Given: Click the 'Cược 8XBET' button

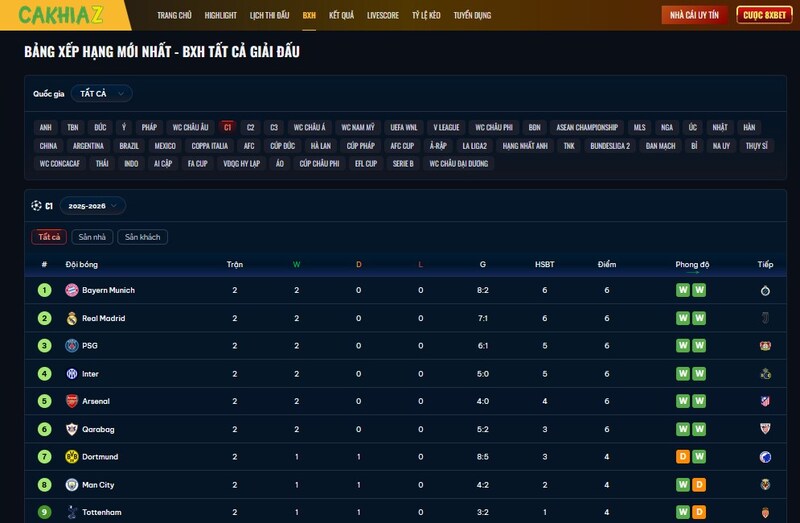Looking at the screenshot, I should (x=765, y=15).
